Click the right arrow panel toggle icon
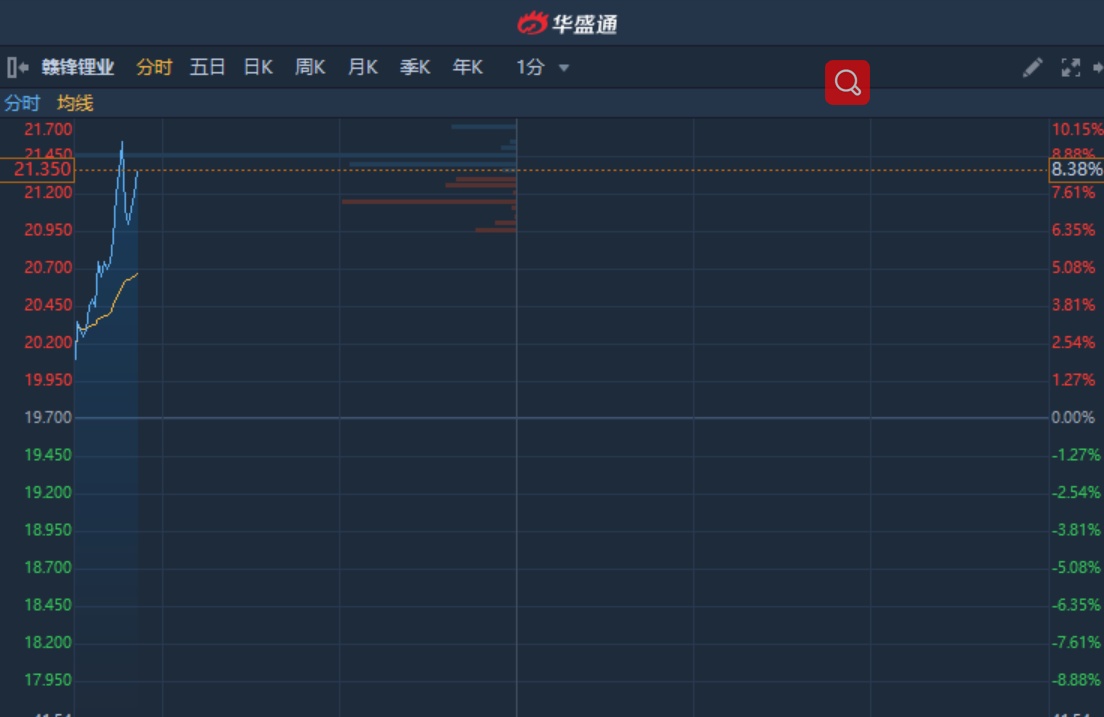1104x717 pixels. [x=1098, y=68]
